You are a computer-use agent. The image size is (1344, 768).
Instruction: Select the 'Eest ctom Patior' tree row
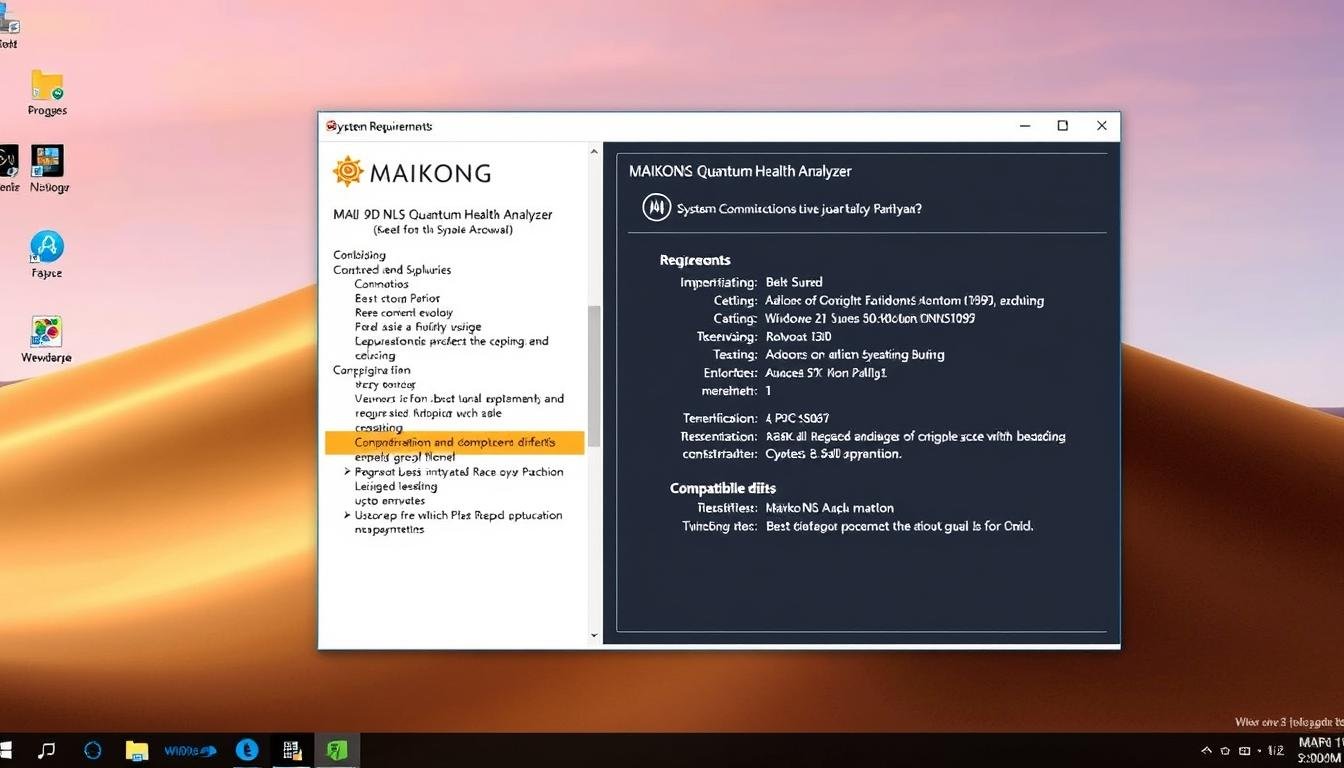397,298
